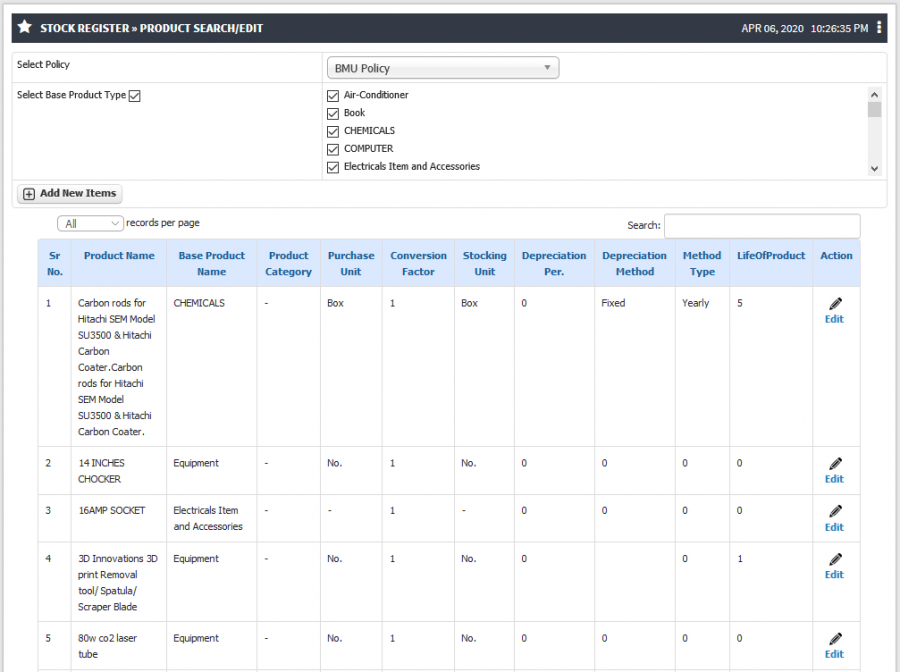Viewport: 900px width, 672px height.
Task: Click the 'Carbon rods for Hitachi SEM Model' cell
Action: [117, 367]
